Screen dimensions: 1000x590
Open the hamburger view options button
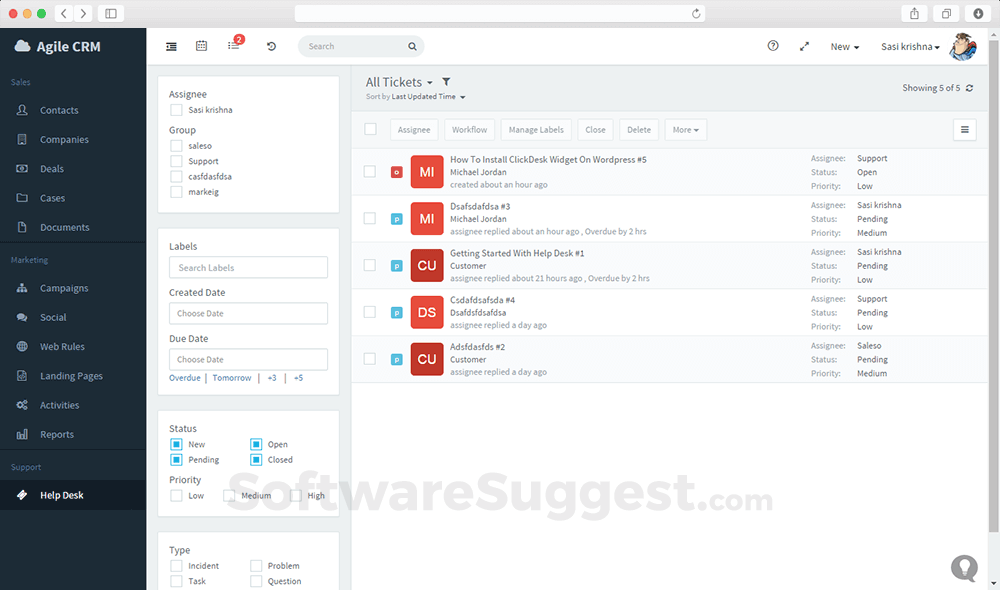tap(964, 129)
